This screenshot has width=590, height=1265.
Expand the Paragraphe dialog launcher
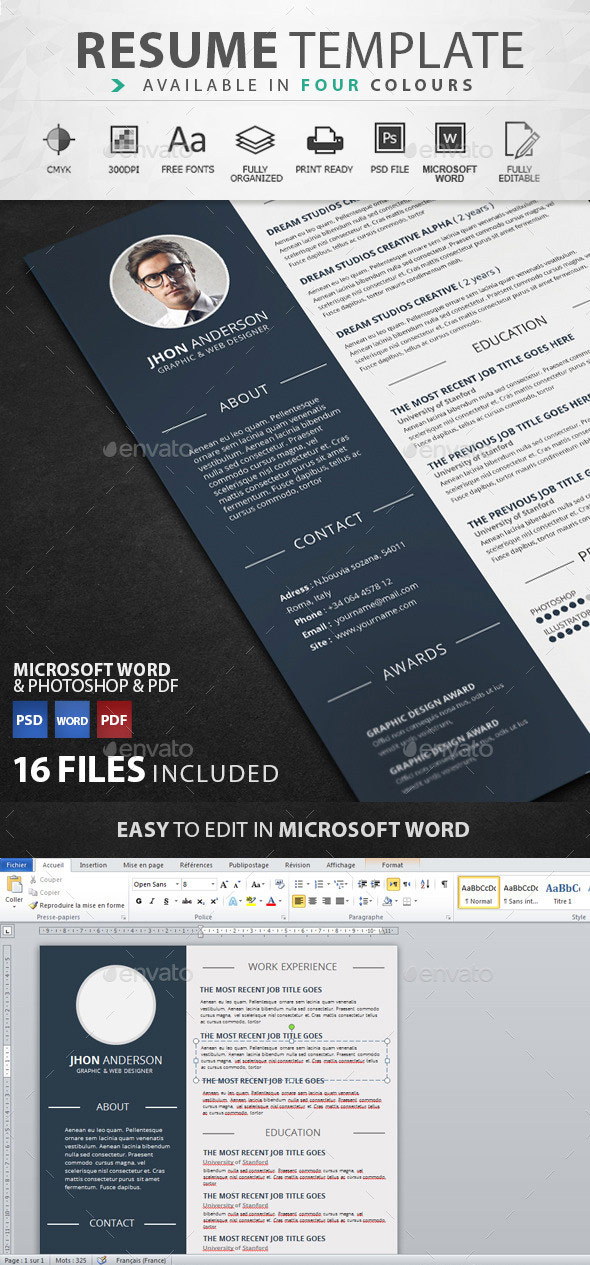point(448,917)
